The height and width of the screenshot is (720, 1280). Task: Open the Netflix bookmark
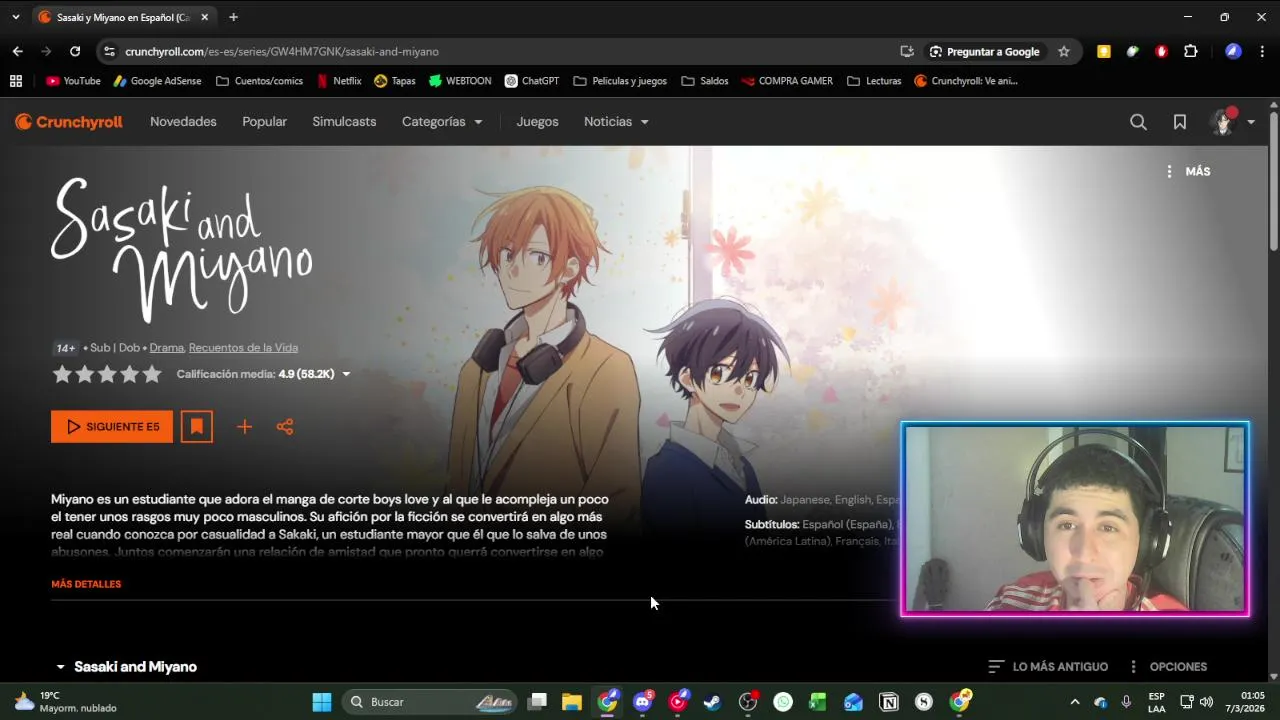[x=338, y=81]
